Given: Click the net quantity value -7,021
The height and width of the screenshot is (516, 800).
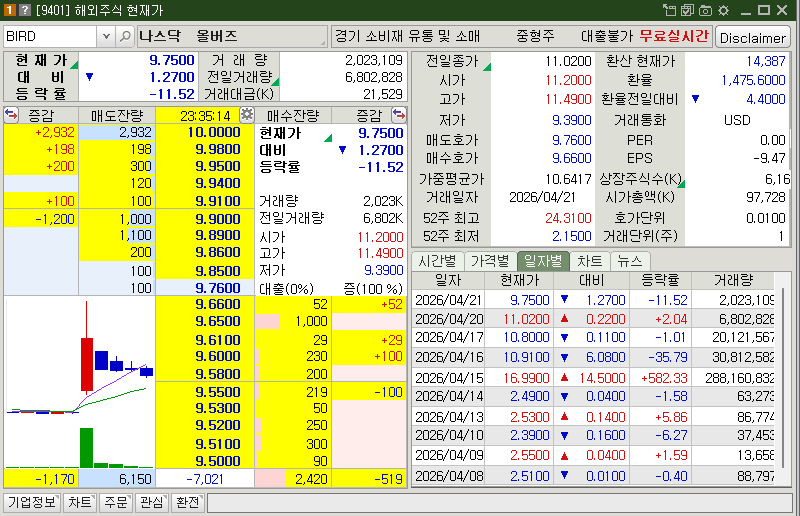Looking at the screenshot, I should [205, 479].
